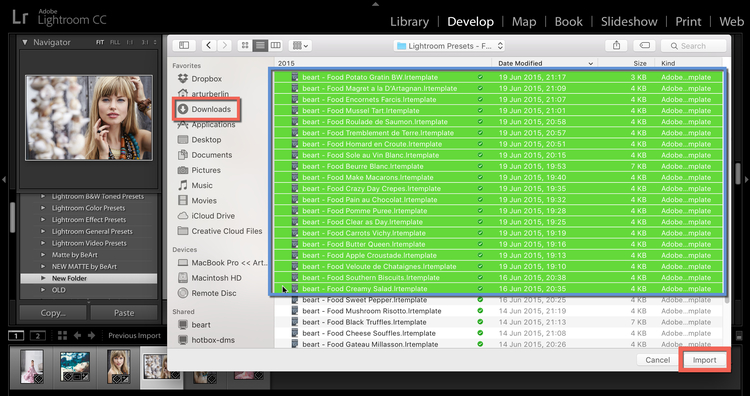Go back with the left chevron button
Image resolution: width=750 pixels, height=396 pixels.
click(x=209, y=45)
